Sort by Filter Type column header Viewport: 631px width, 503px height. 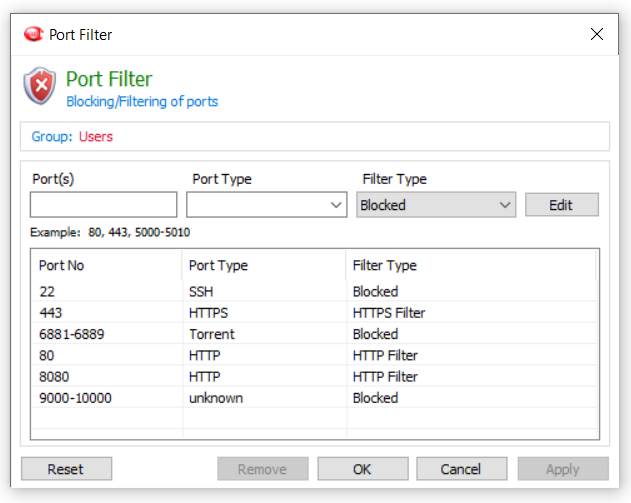tap(471, 265)
